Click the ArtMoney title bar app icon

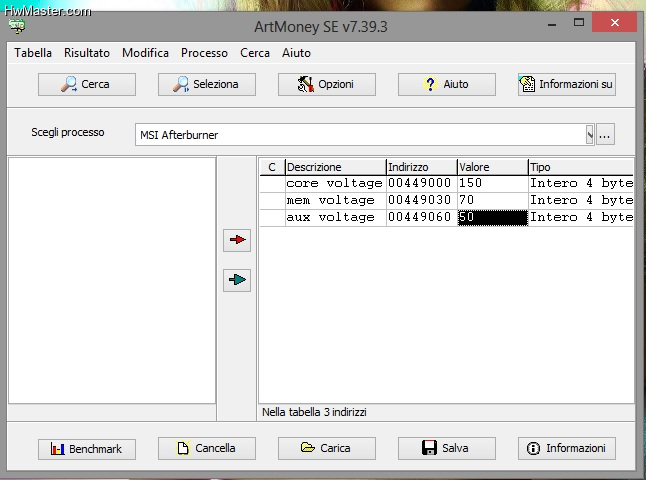click(17, 26)
